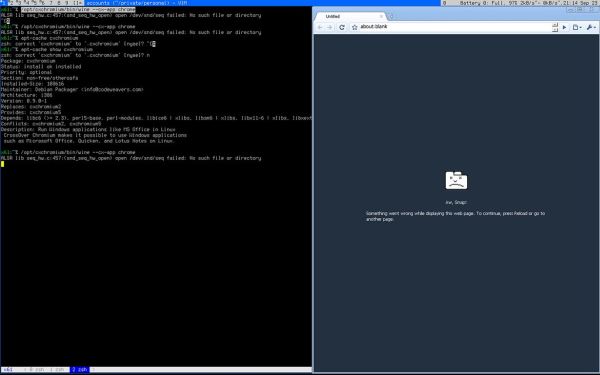The height and width of the screenshot is (375, 600).
Task: Click the 'CrossOver Chromium makes it possible' line
Action: tap(95, 135)
